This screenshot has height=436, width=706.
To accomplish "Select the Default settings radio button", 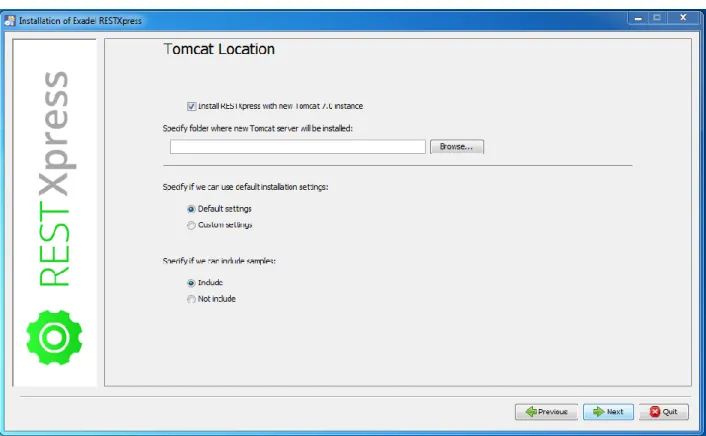I will (191, 209).
